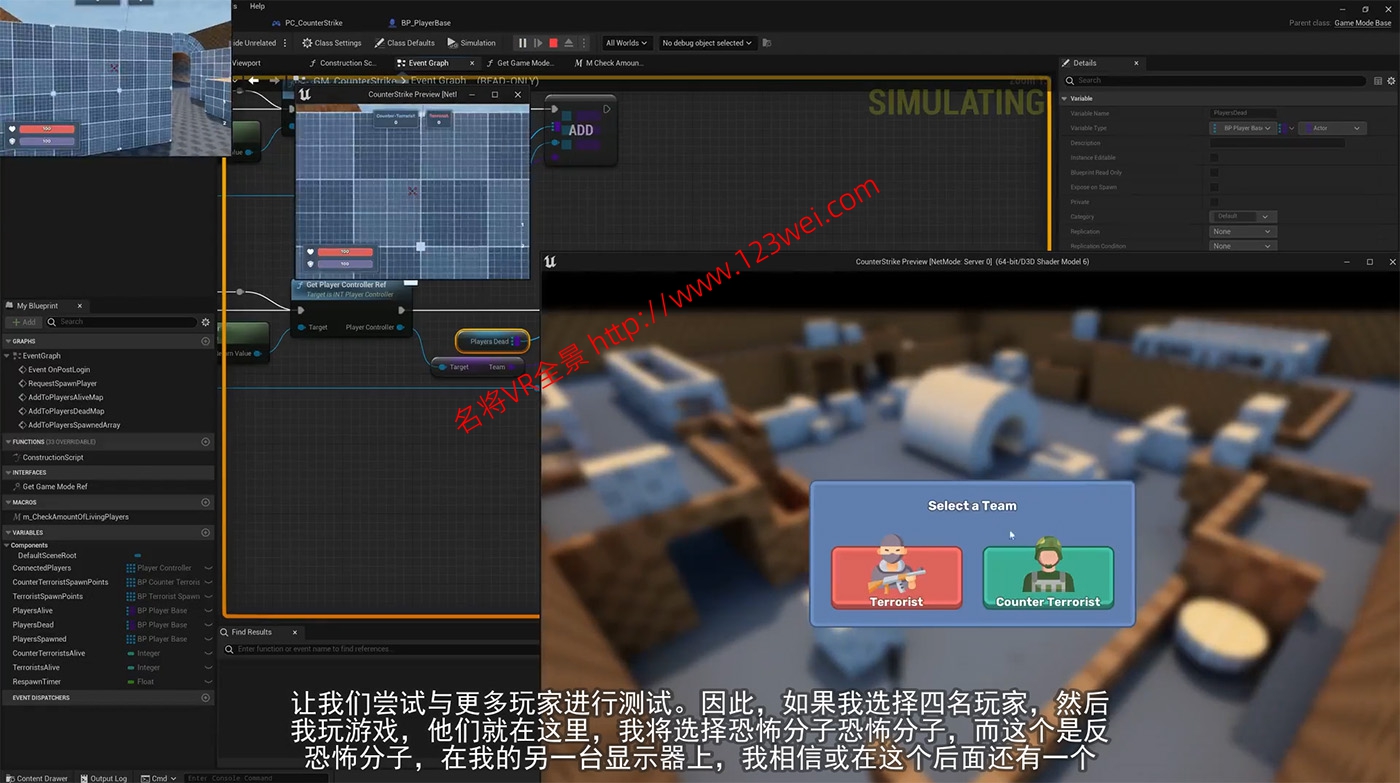1400x783 pixels.
Task: Expand the Replication dropdown in Details
Action: pos(1241,231)
